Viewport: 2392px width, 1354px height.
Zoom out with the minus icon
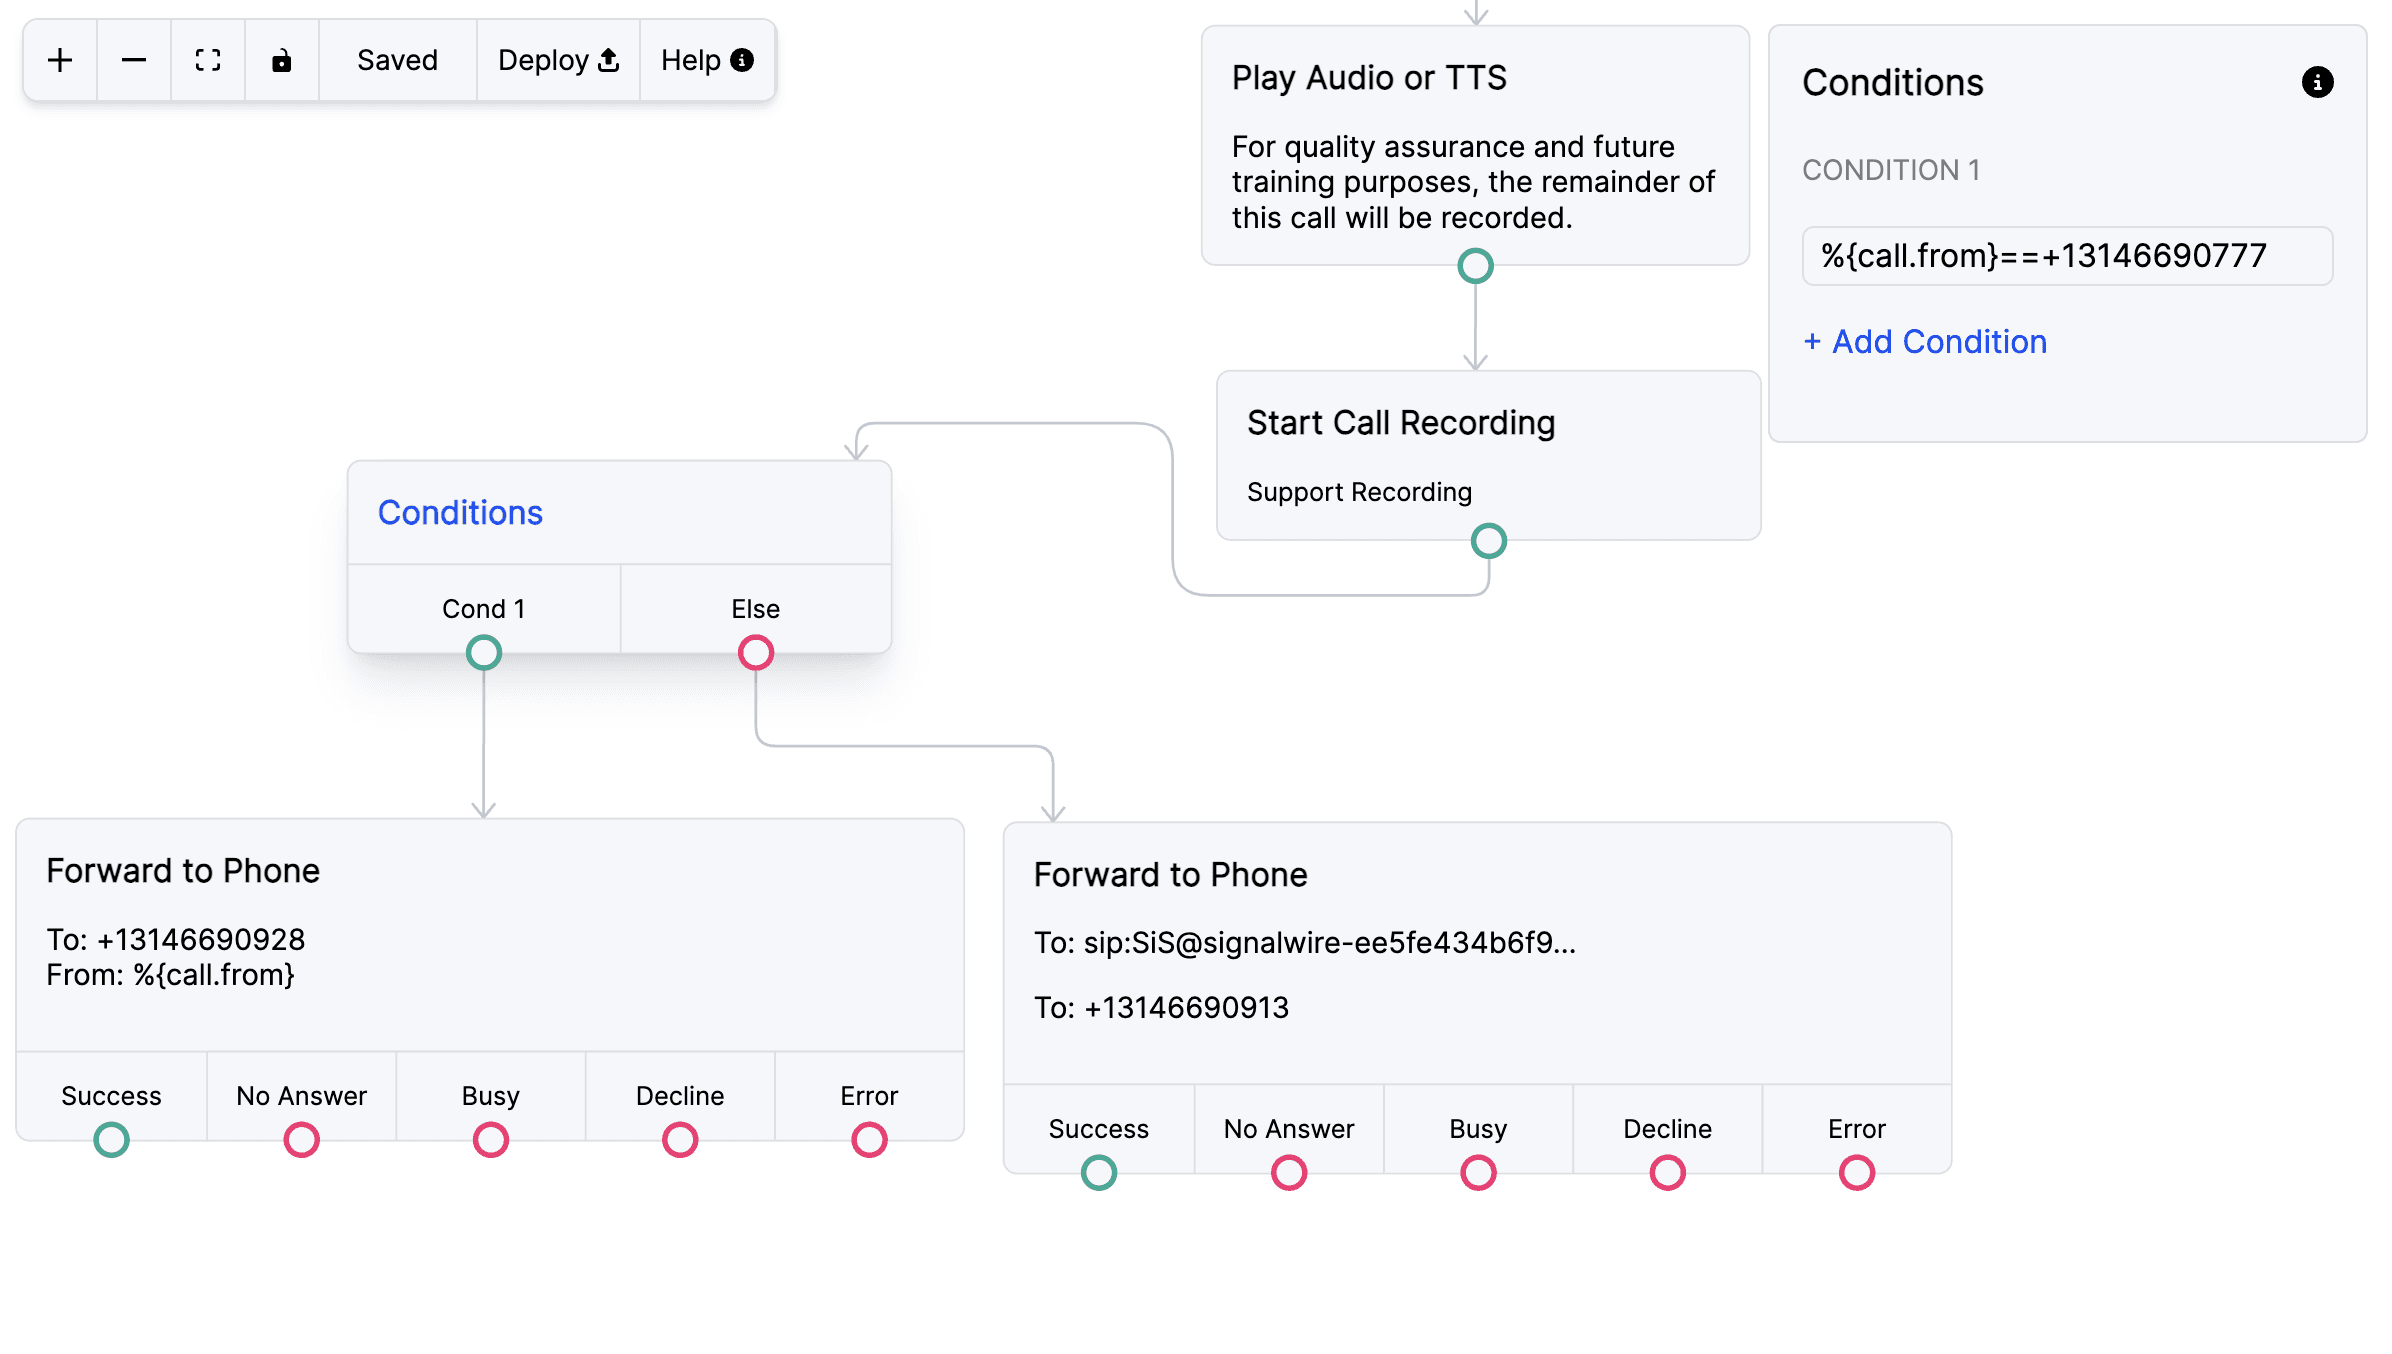tap(134, 60)
